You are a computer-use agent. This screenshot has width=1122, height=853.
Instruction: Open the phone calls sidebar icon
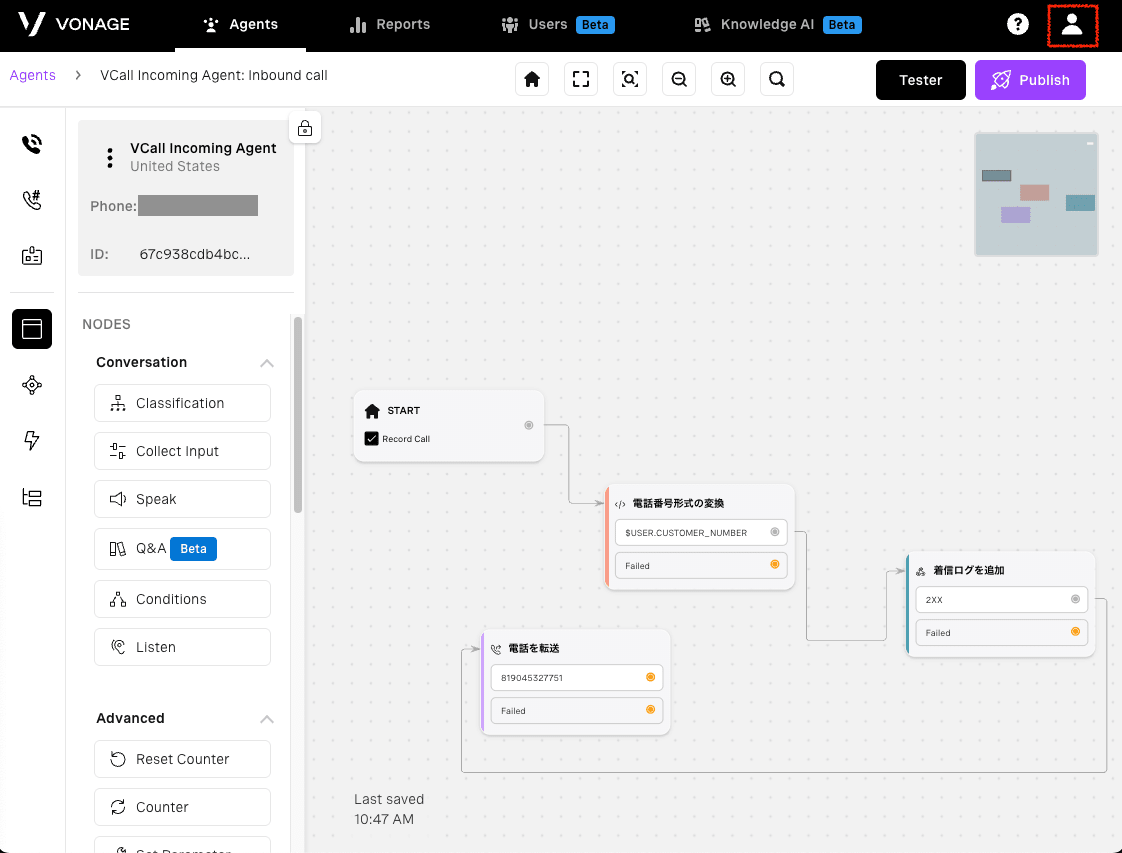pos(31,144)
